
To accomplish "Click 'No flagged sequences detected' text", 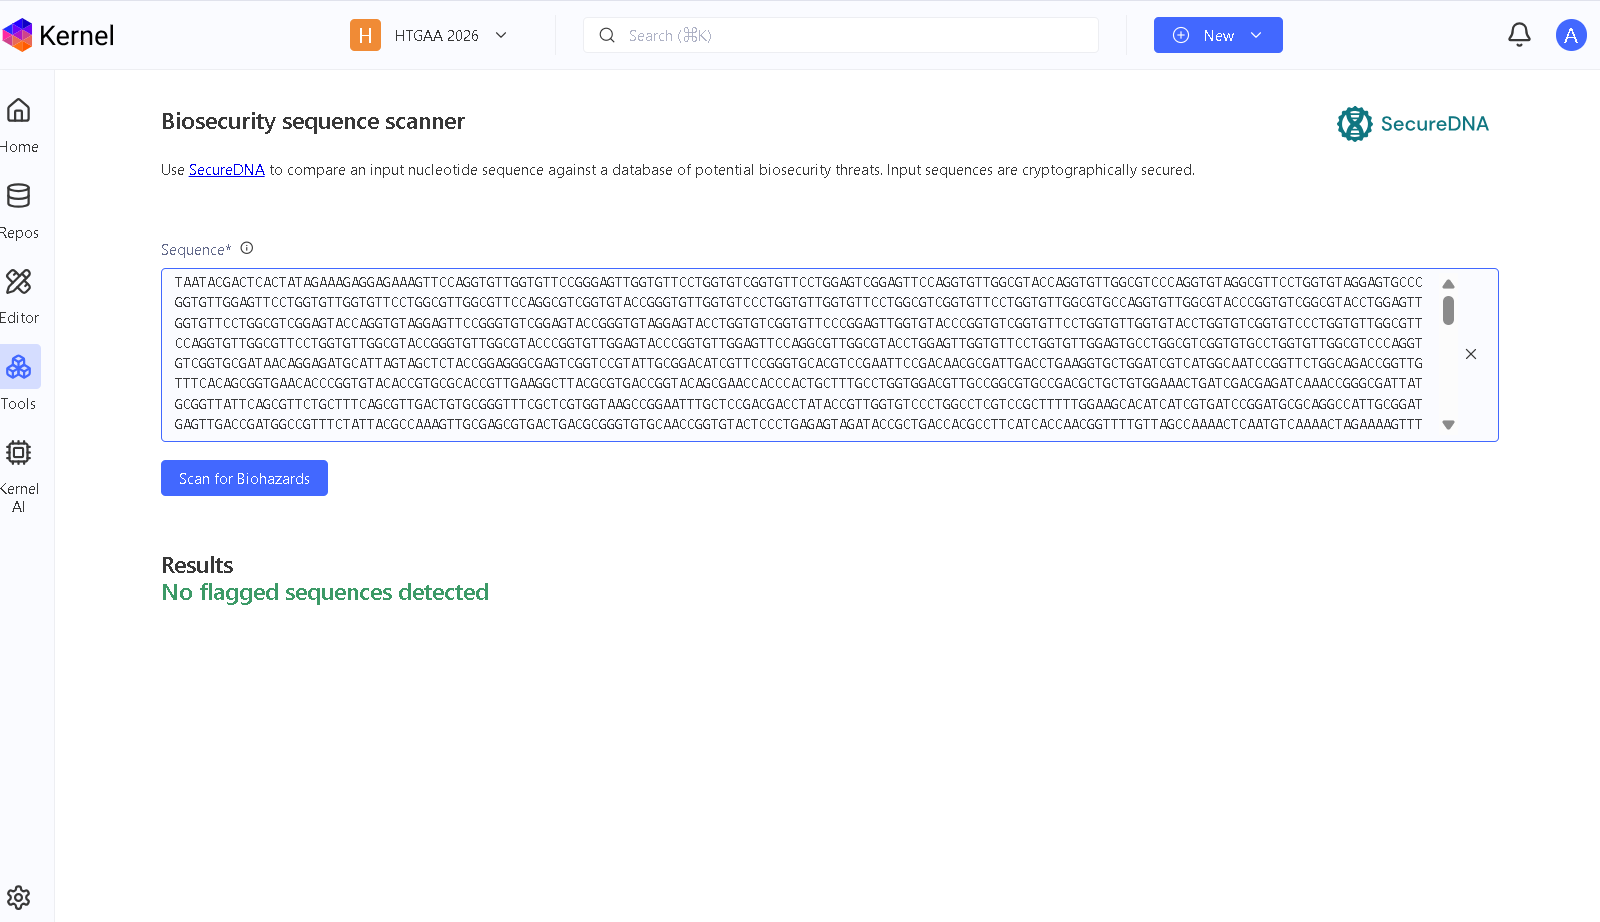I will 325,592.
